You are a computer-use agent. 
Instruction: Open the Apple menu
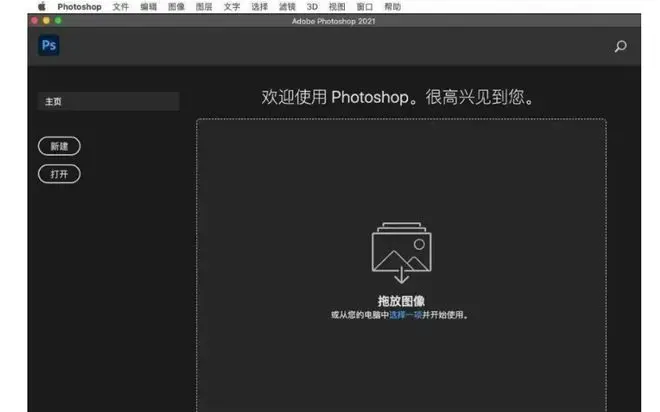tap(42, 7)
